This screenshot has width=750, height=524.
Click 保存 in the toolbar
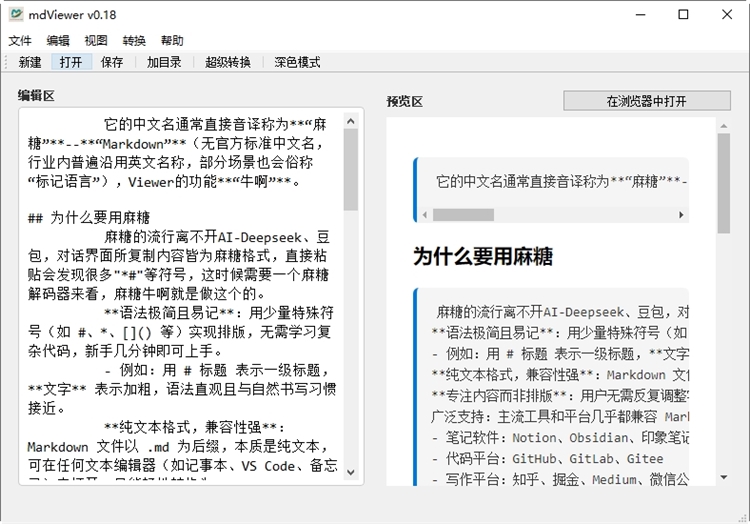(x=112, y=62)
